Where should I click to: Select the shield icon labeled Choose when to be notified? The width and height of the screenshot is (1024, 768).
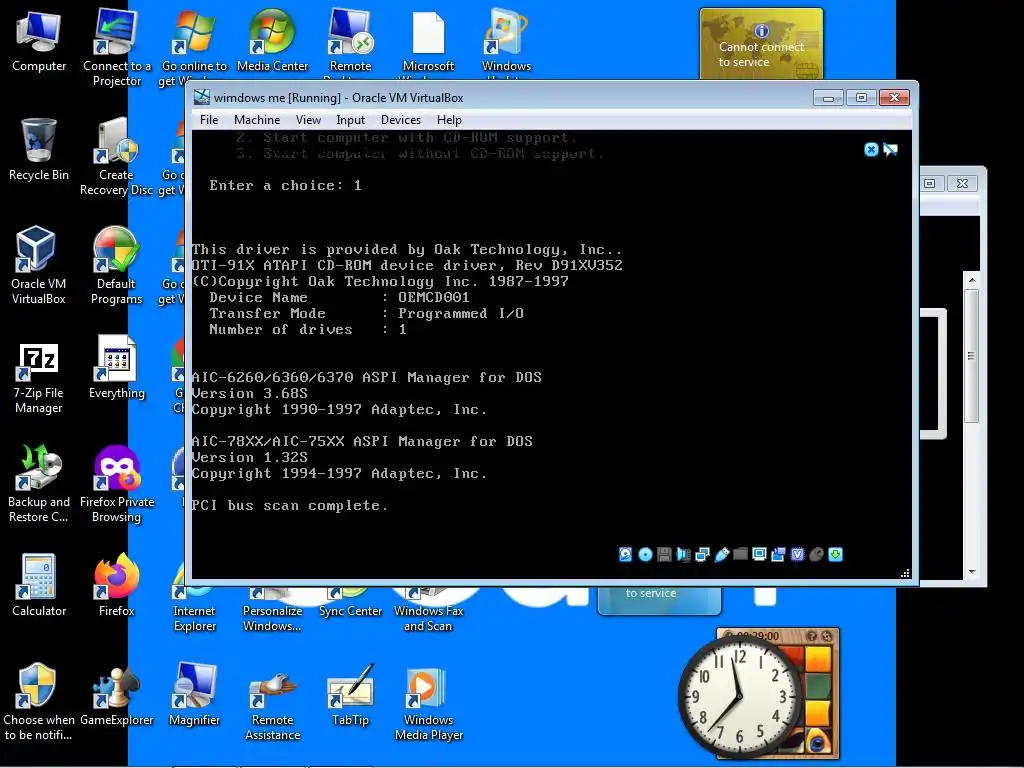pyautogui.click(x=39, y=702)
